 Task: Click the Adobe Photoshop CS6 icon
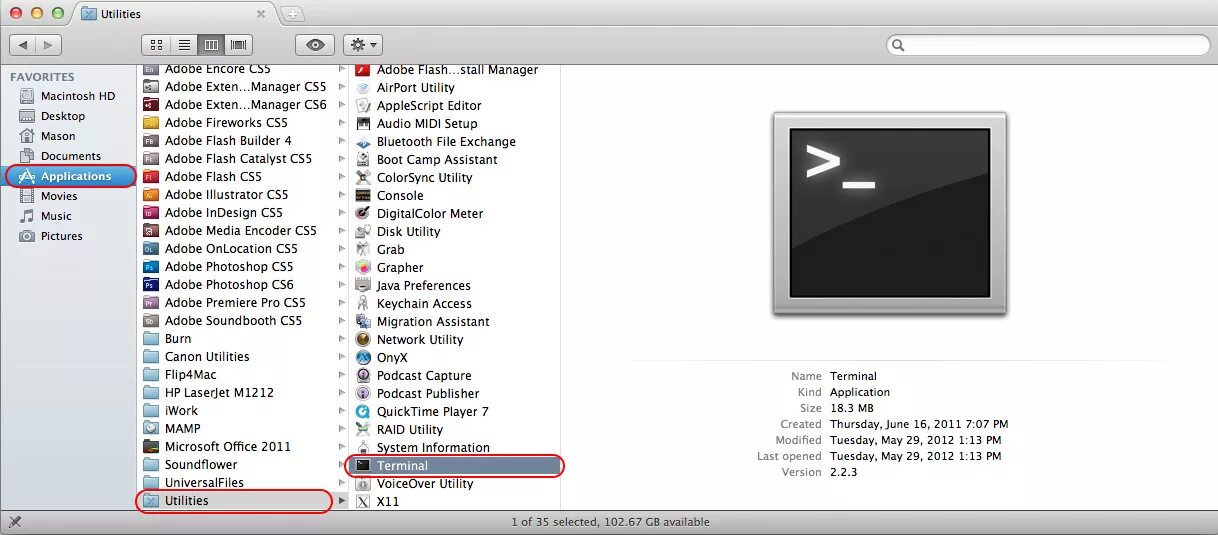[x=151, y=285]
